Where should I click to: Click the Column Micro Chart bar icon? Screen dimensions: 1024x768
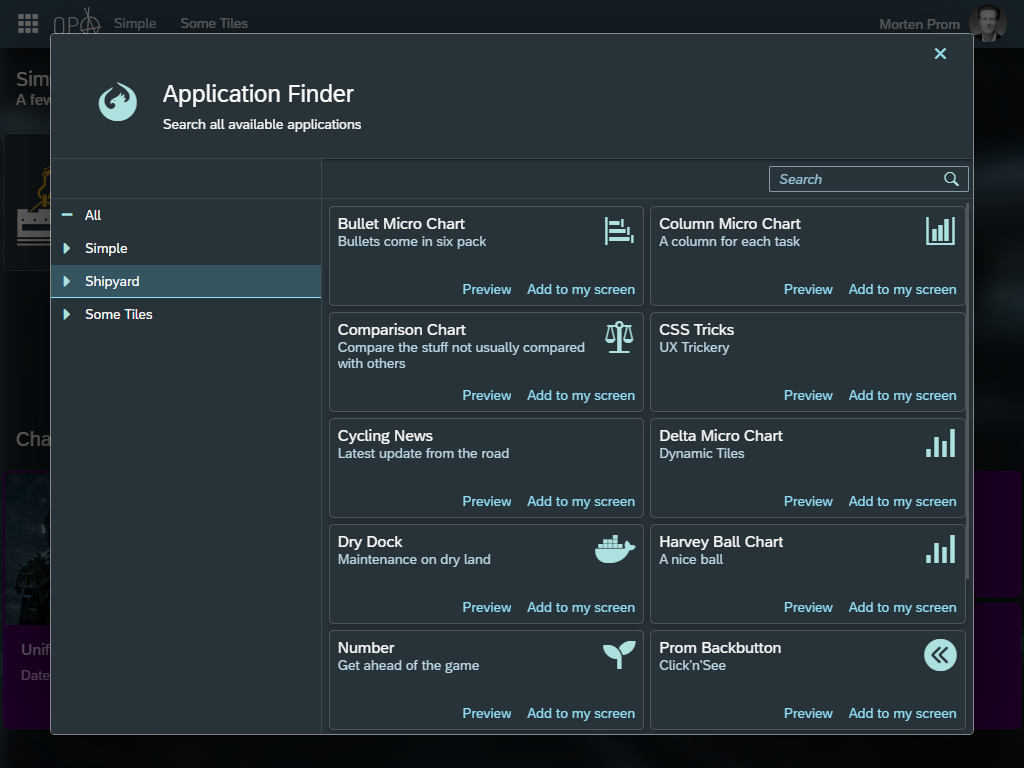tap(940, 231)
